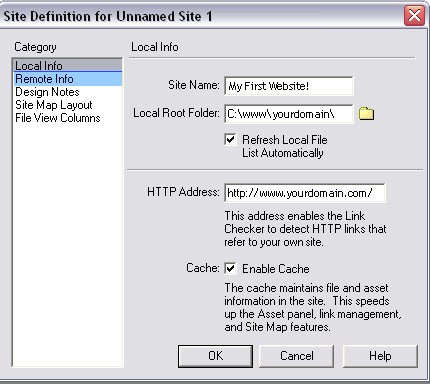The height and width of the screenshot is (384, 430).
Task: Click the HTTP Address input box
Action: pyautogui.click(x=305, y=193)
